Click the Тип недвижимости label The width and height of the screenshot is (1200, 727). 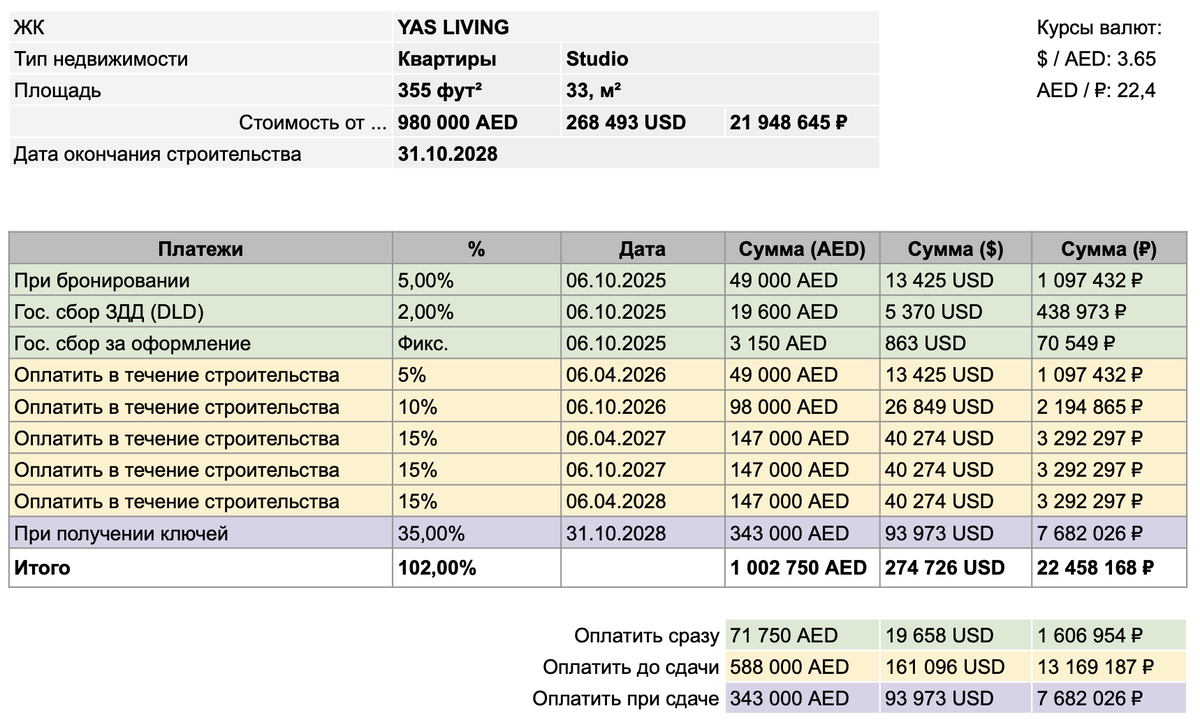pos(101,59)
